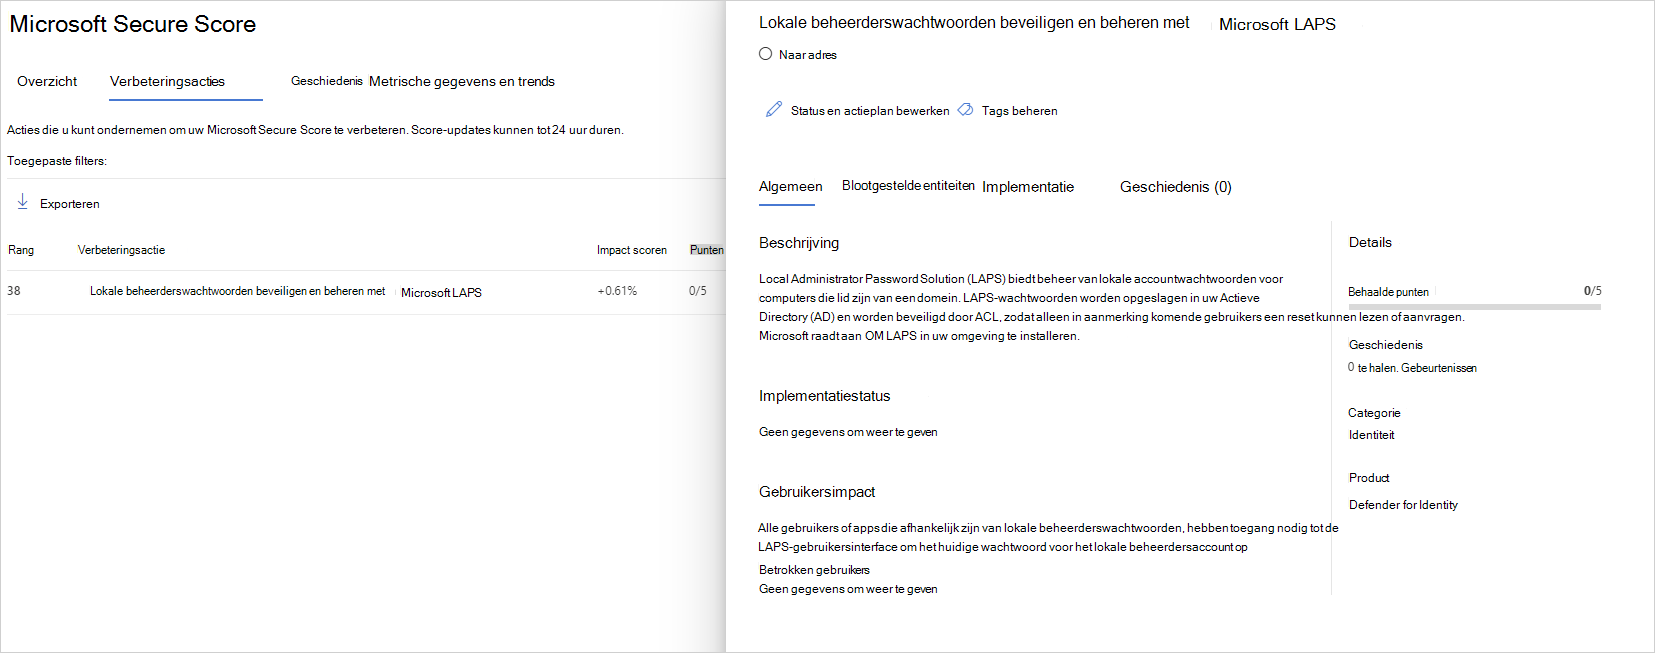Click the Toegepaste filters label
The width and height of the screenshot is (1655, 653).
point(57,161)
